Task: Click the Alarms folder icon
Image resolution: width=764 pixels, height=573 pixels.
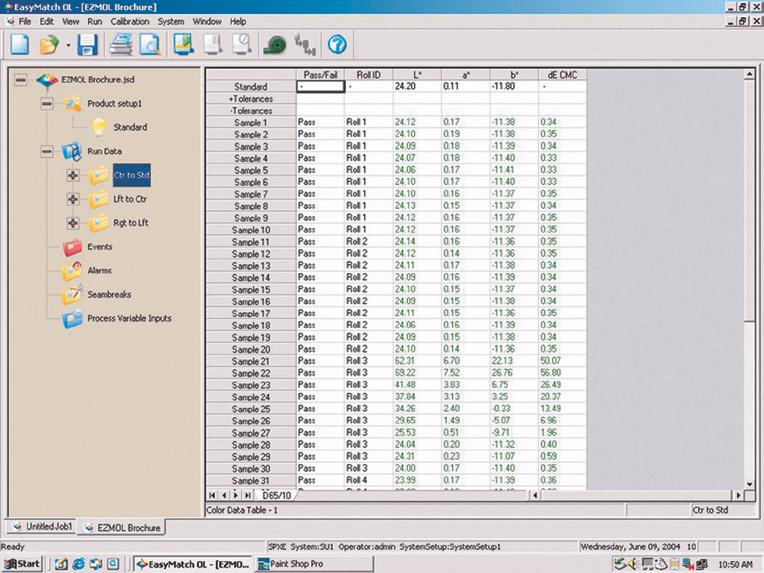Action: 72,270
